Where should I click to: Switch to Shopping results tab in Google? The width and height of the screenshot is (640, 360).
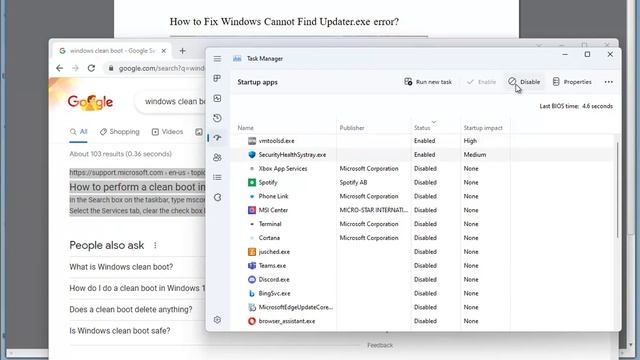[x=120, y=131]
